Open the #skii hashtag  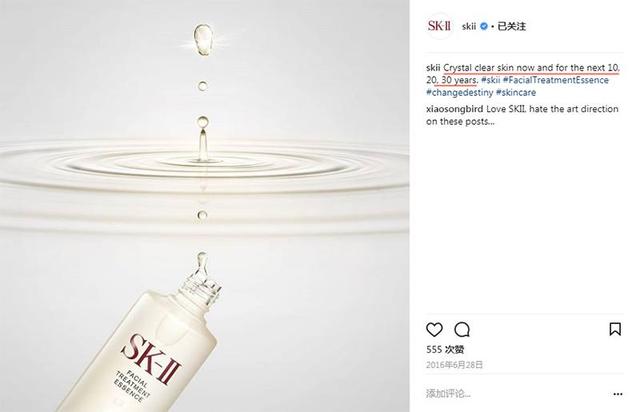coord(491,80)
